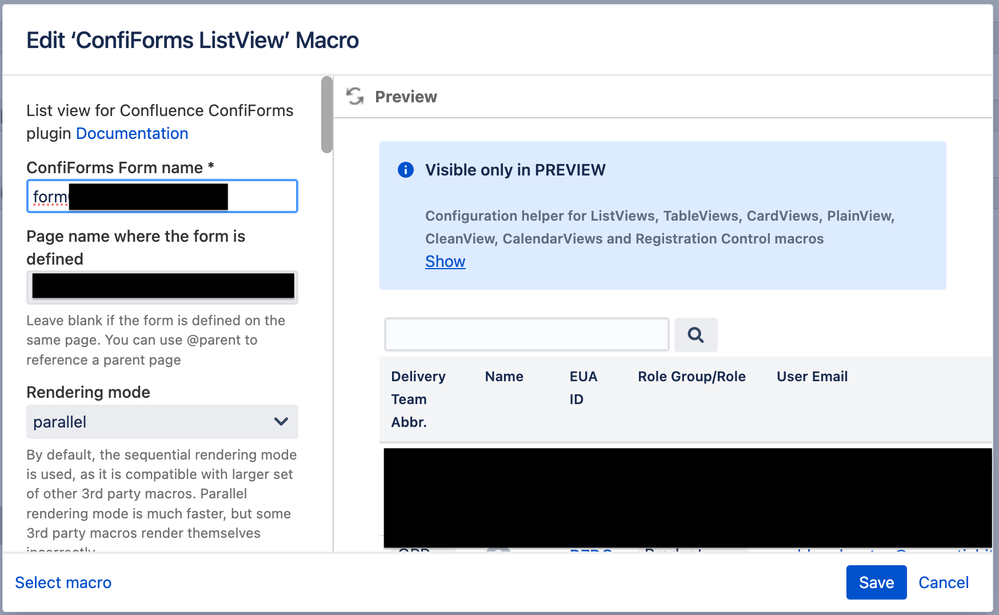The width and height of the screenshot is (999, 615).
Task: Click the ConfiForms Form name field
Action: point(162,196)
